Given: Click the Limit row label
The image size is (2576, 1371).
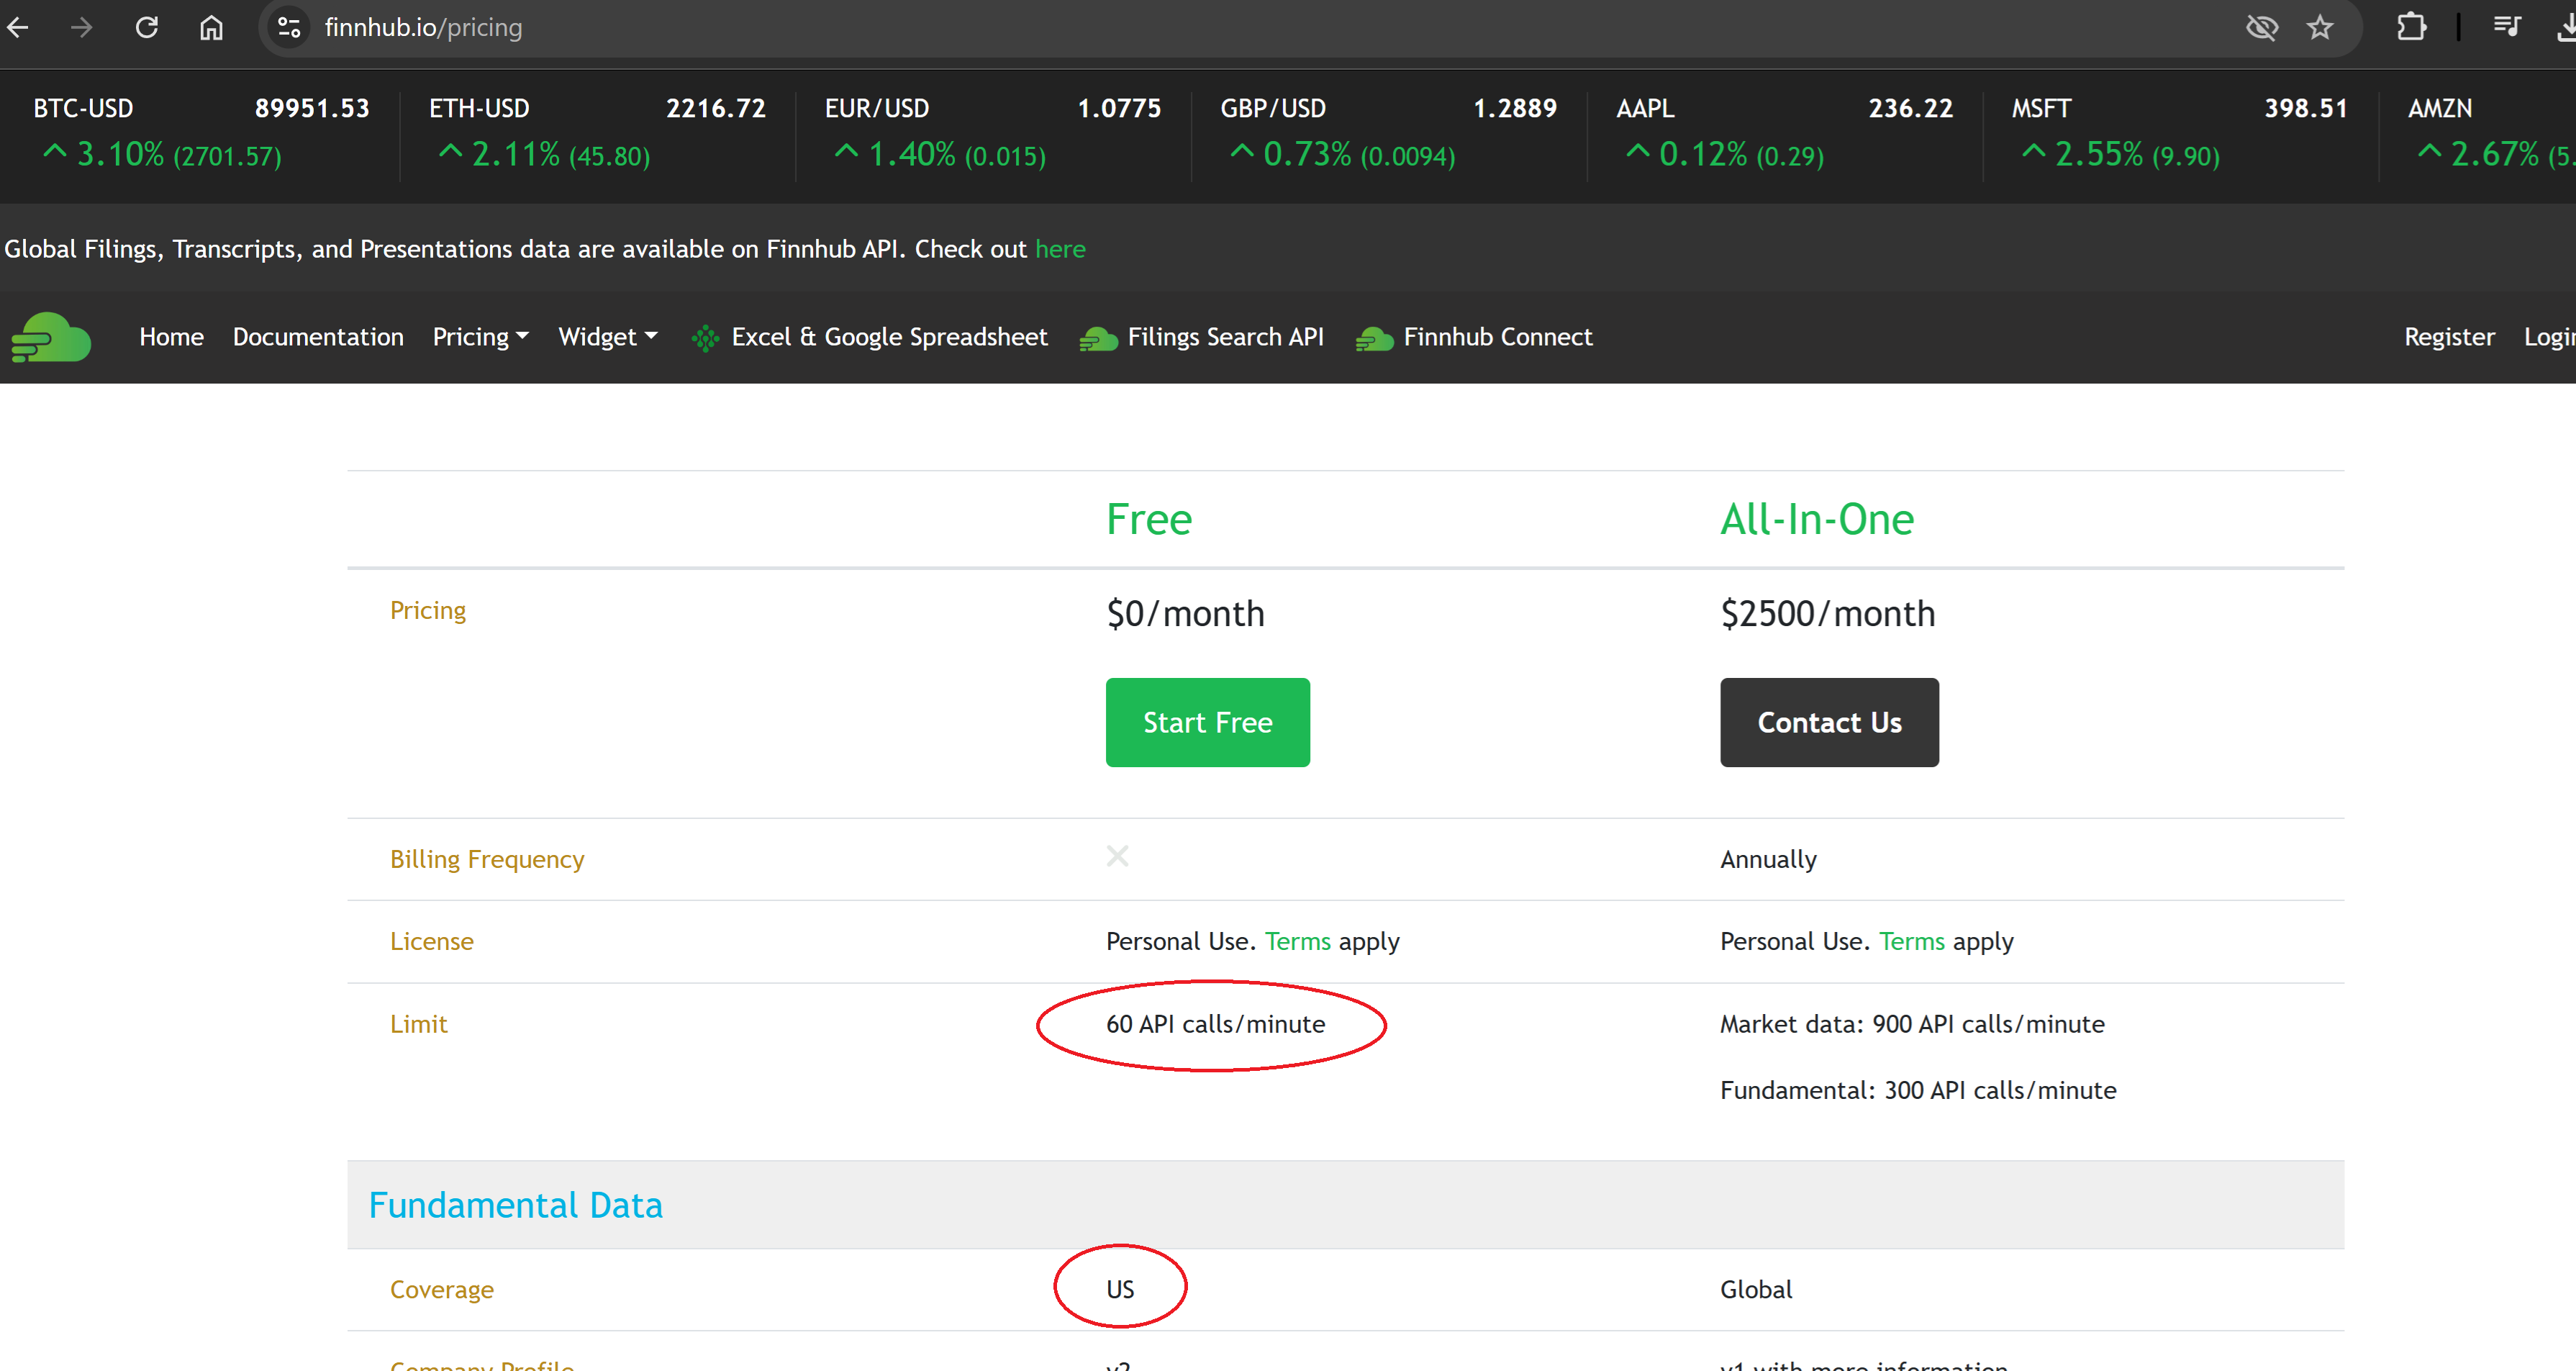Looking at the screenshot, I should point(418,1024).
